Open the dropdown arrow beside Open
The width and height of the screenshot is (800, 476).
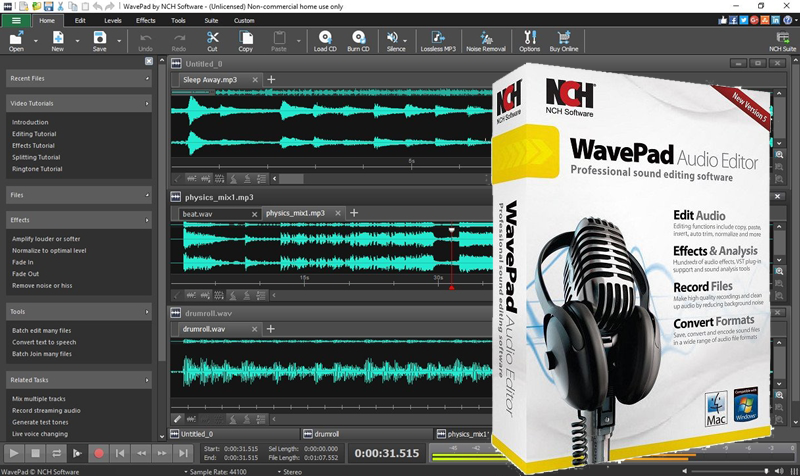[36, 41]
